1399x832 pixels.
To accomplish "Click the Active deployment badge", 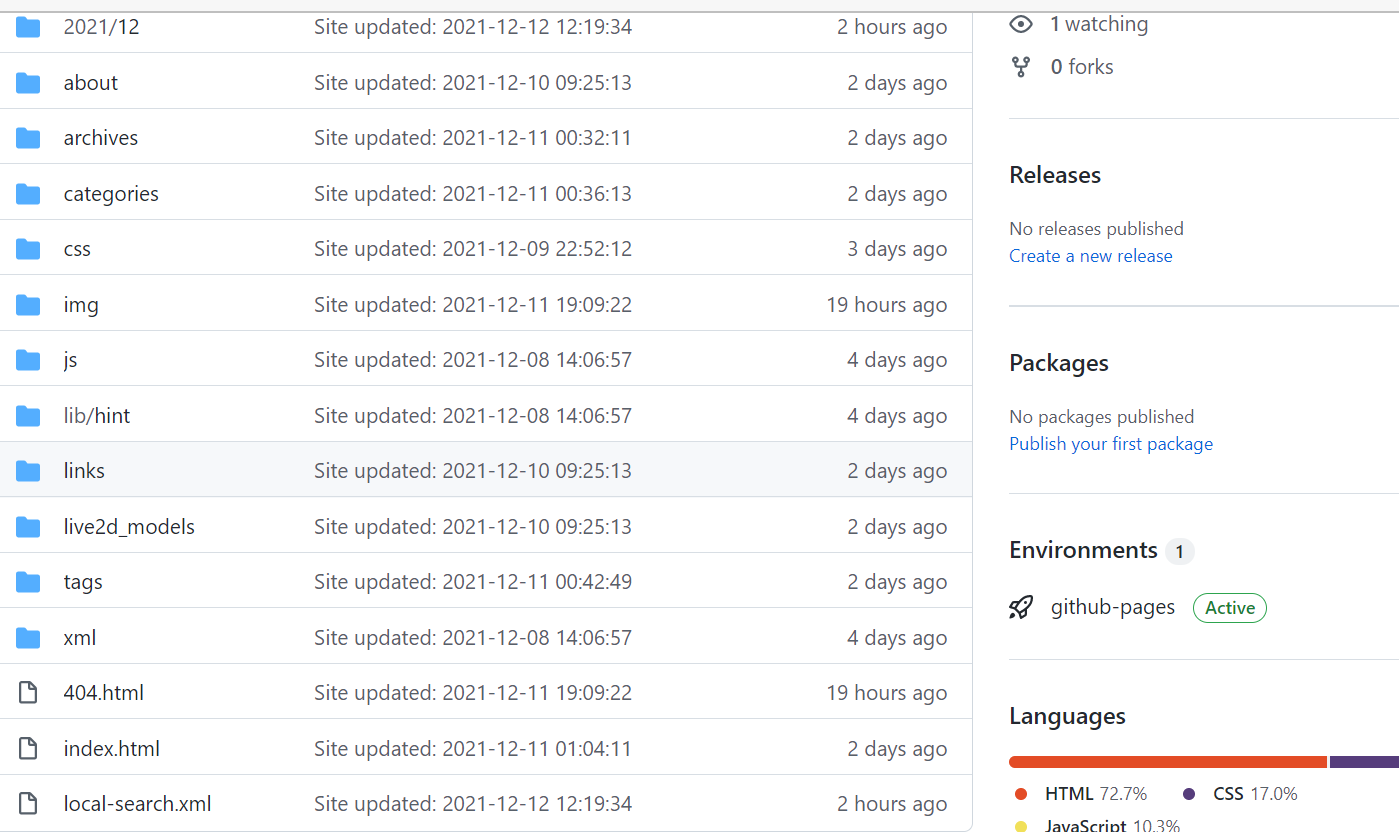I will pos(1230,608).
